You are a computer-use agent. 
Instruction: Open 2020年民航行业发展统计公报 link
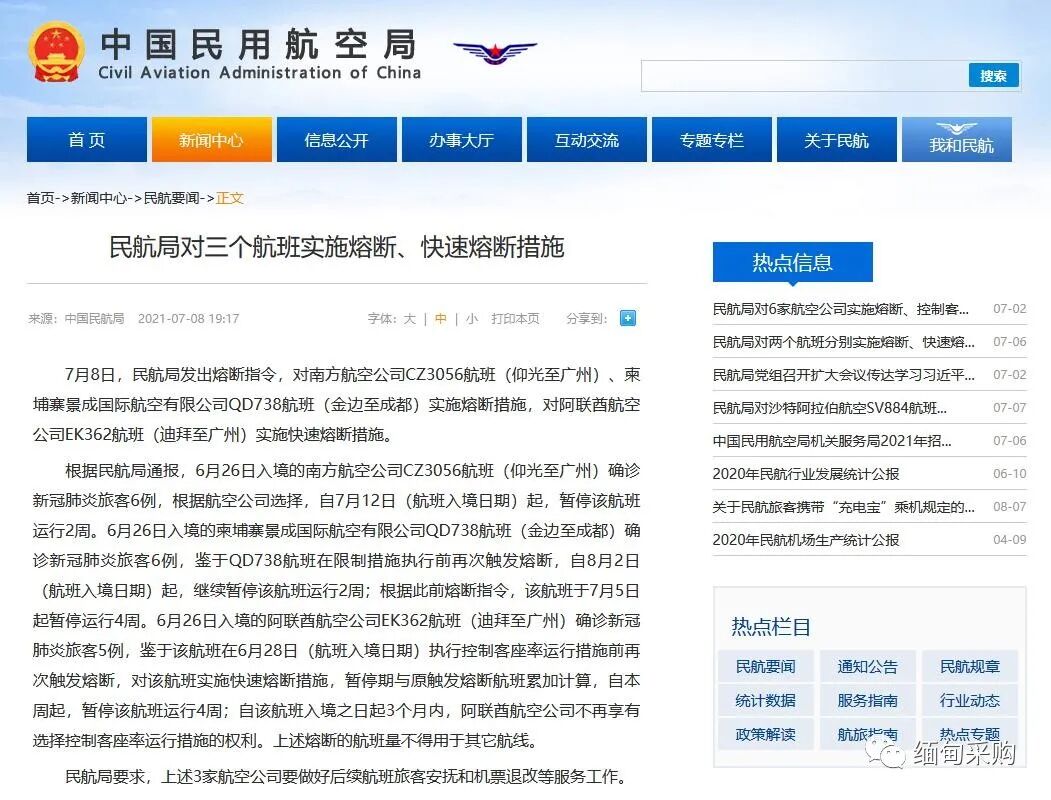click(806, 474)
